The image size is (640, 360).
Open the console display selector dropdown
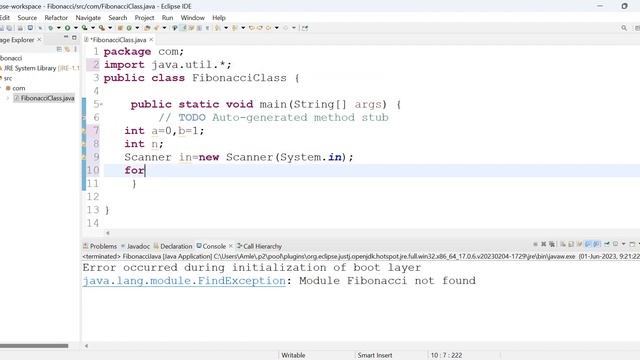point(624,244)
